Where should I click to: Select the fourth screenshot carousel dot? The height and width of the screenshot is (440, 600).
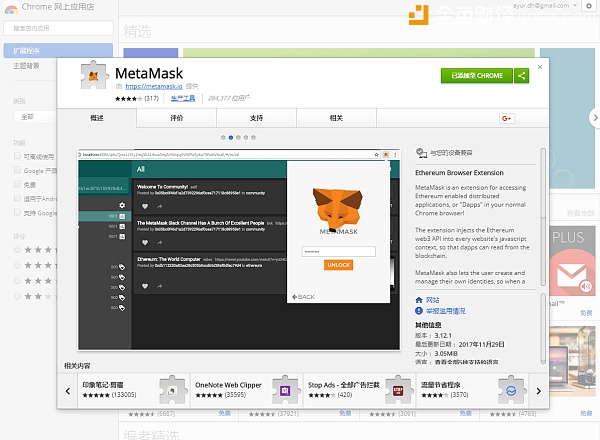pyautogui.click(x=246, y=137)
